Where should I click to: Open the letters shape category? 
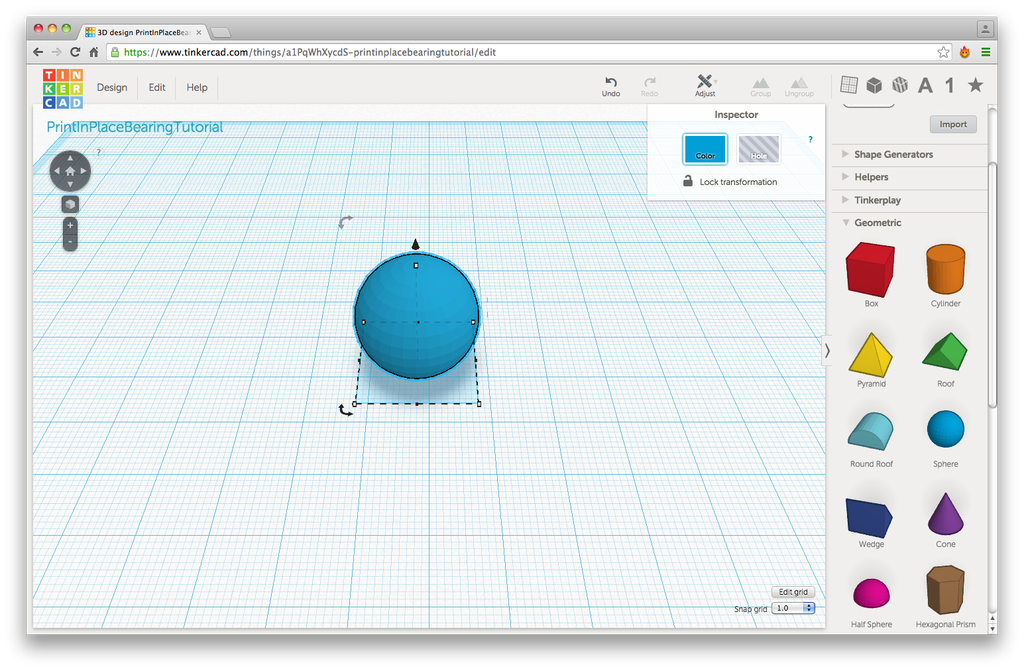pos(925,85)
